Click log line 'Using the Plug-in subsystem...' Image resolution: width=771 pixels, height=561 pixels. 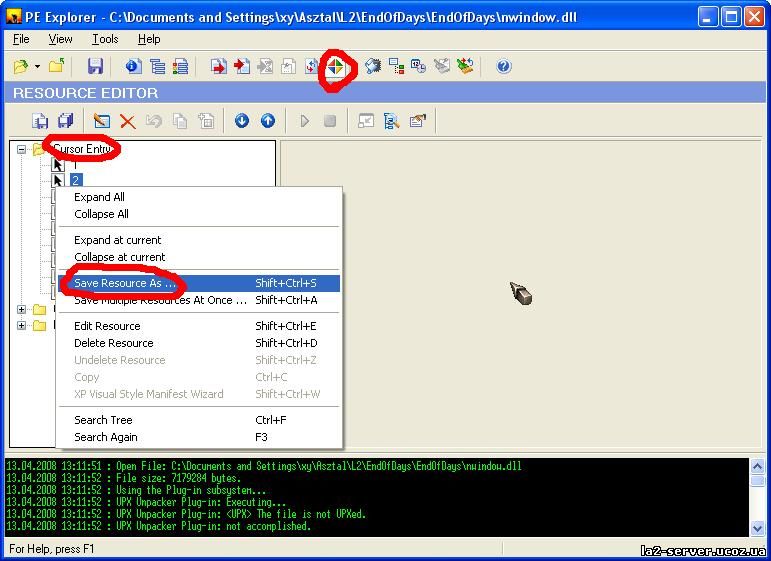coord(191,490)
